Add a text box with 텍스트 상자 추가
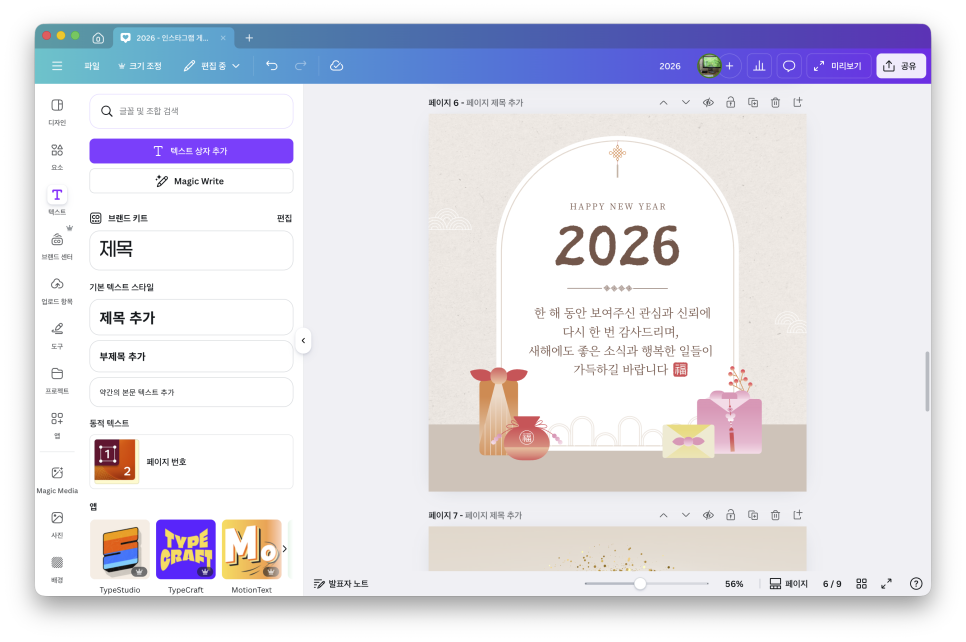The height and width of the screenshot is (642, 966). coord(191,151)
